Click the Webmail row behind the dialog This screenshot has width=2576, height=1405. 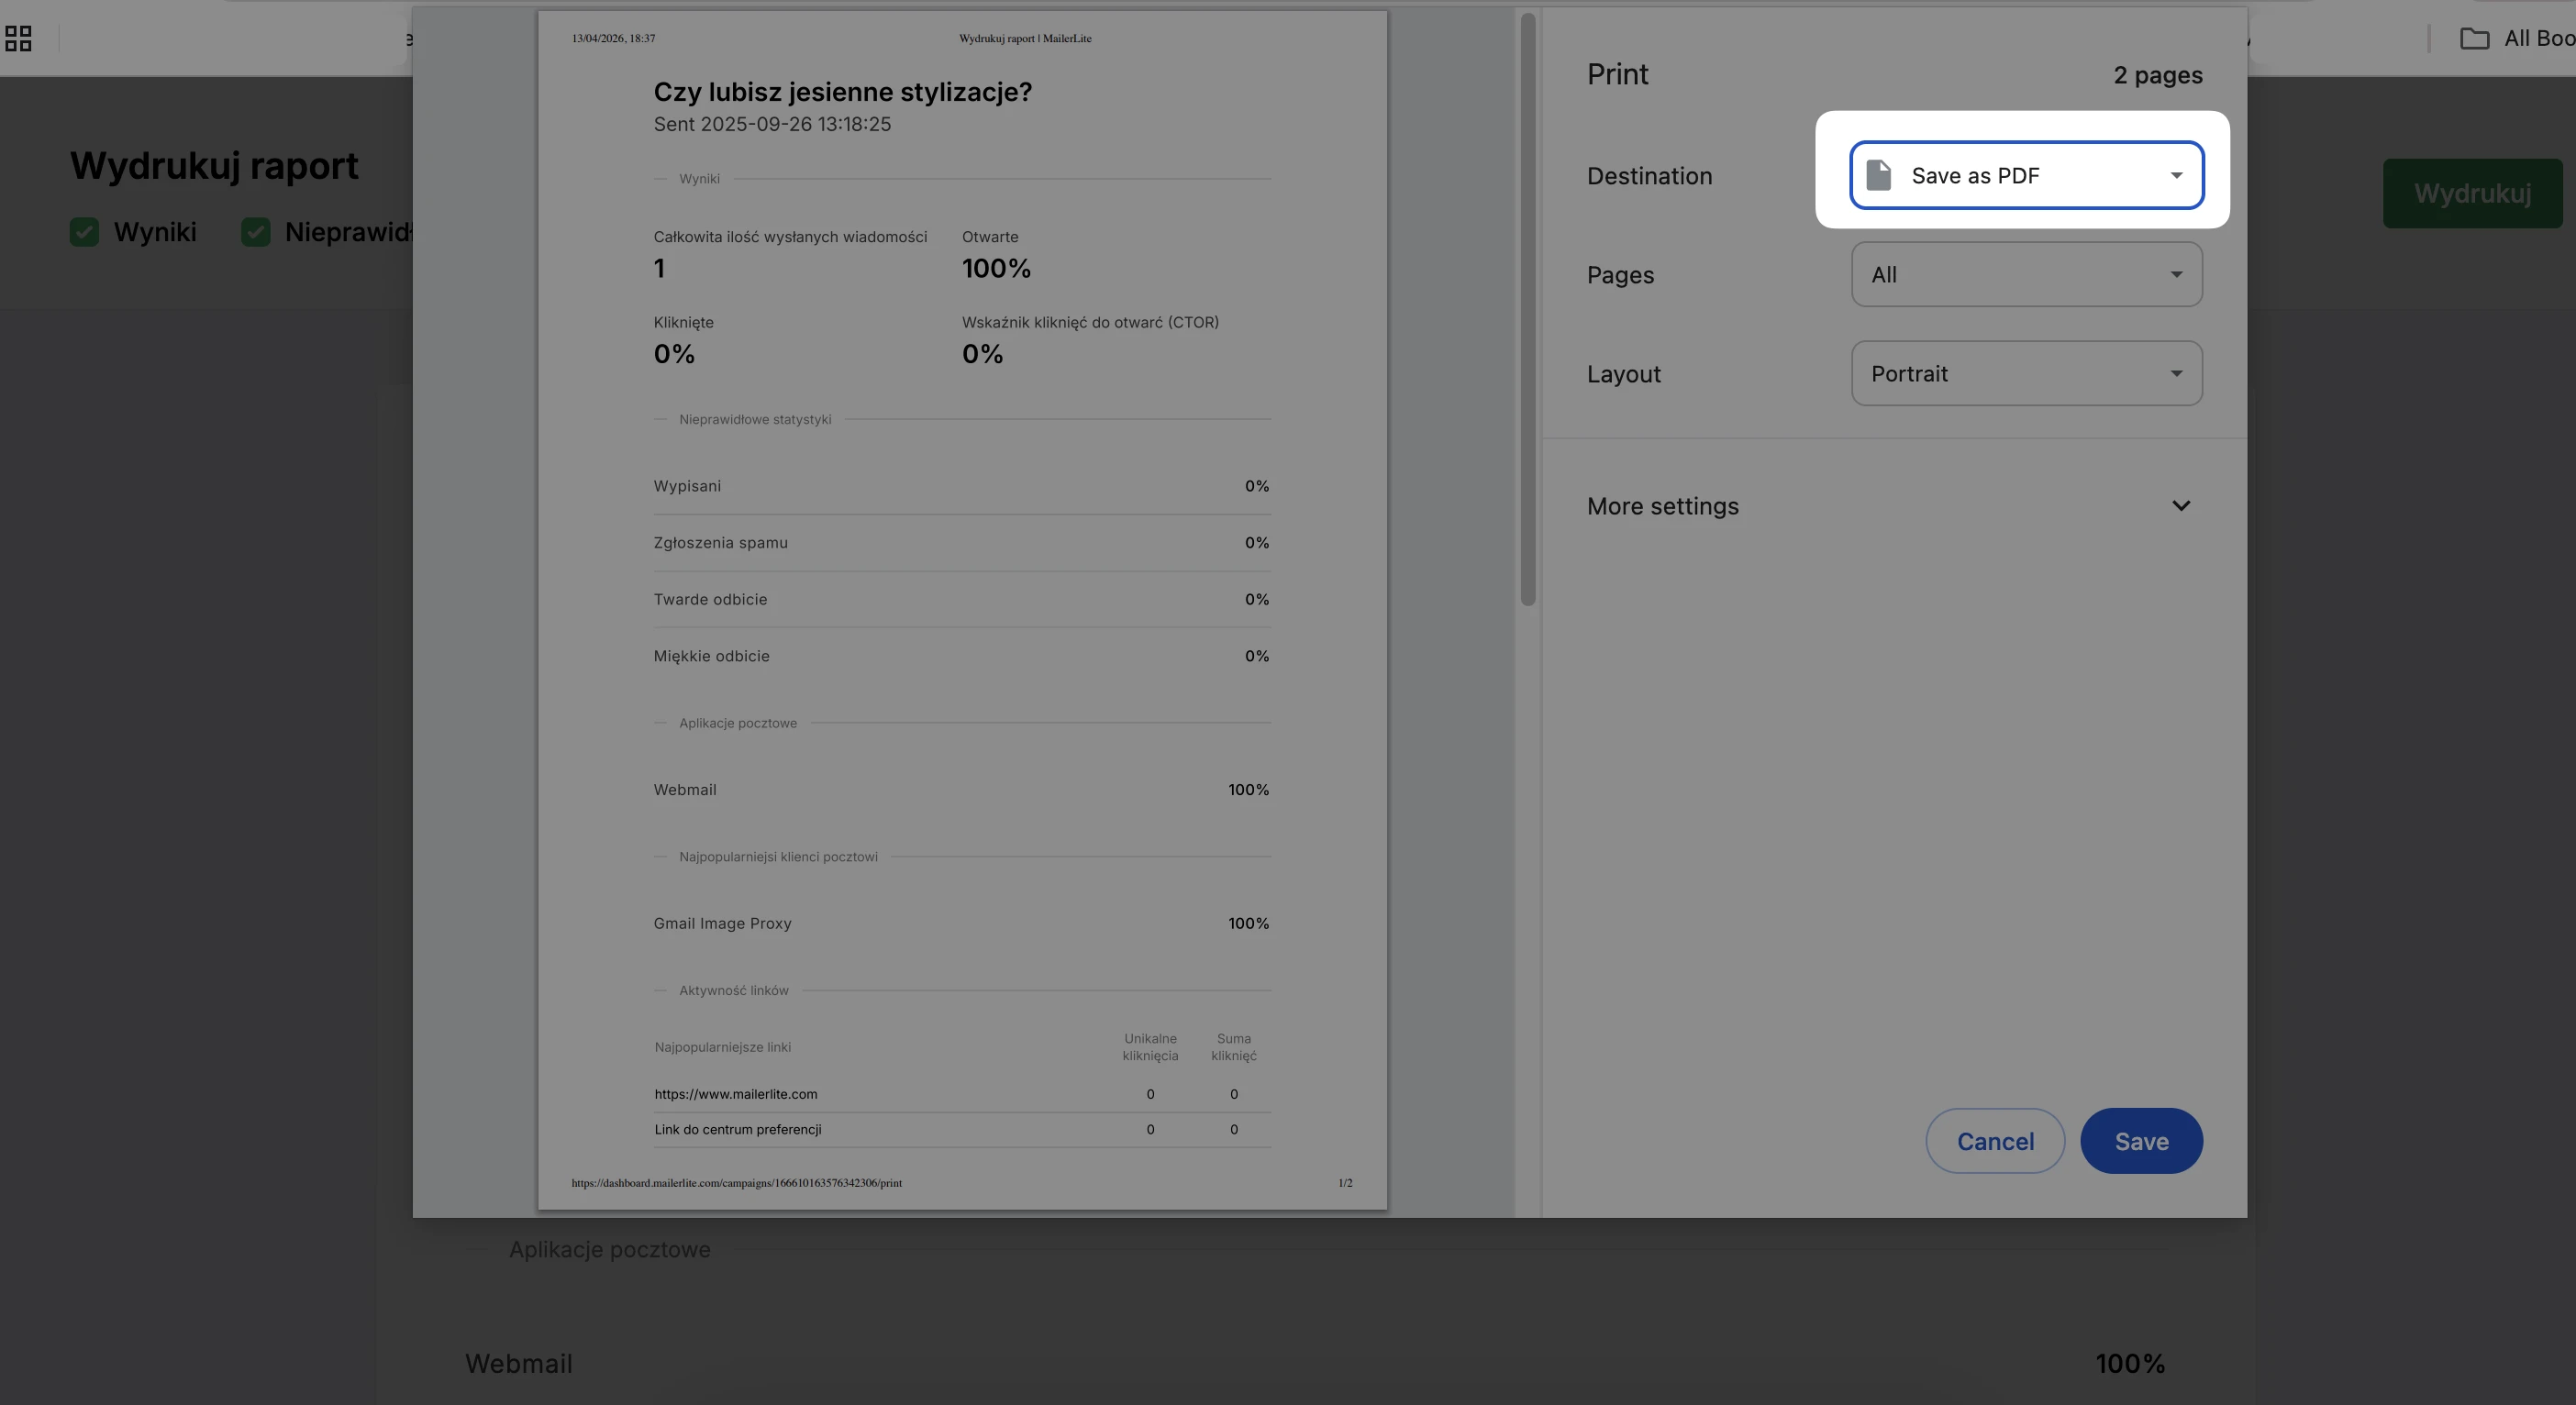point(518,1363)
